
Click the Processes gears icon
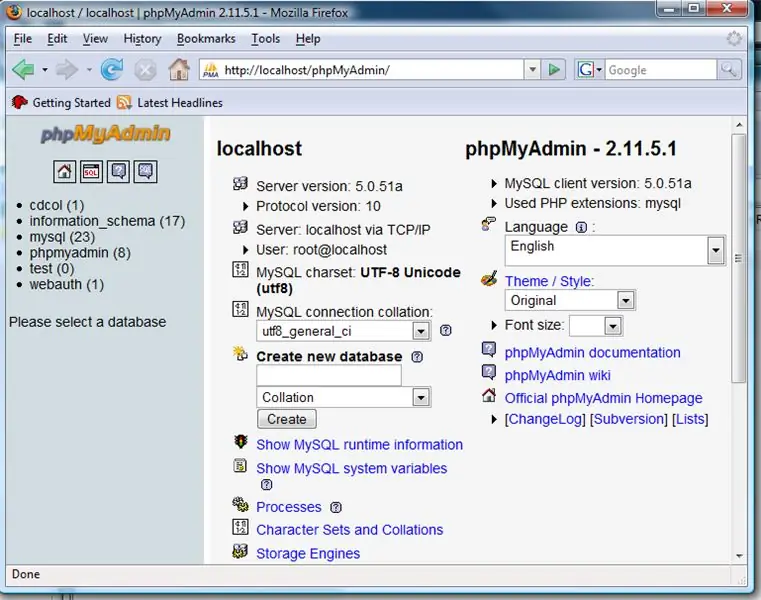click(240, 504)
